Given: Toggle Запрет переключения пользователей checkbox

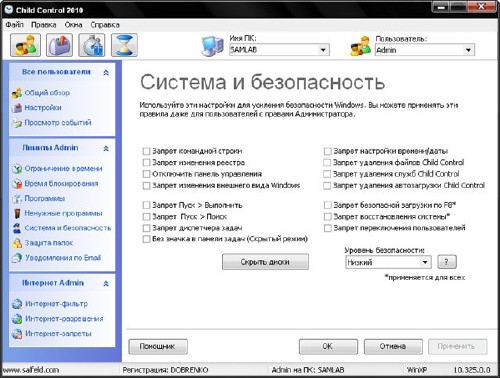Looking at the screenshot, I should 328,228.
